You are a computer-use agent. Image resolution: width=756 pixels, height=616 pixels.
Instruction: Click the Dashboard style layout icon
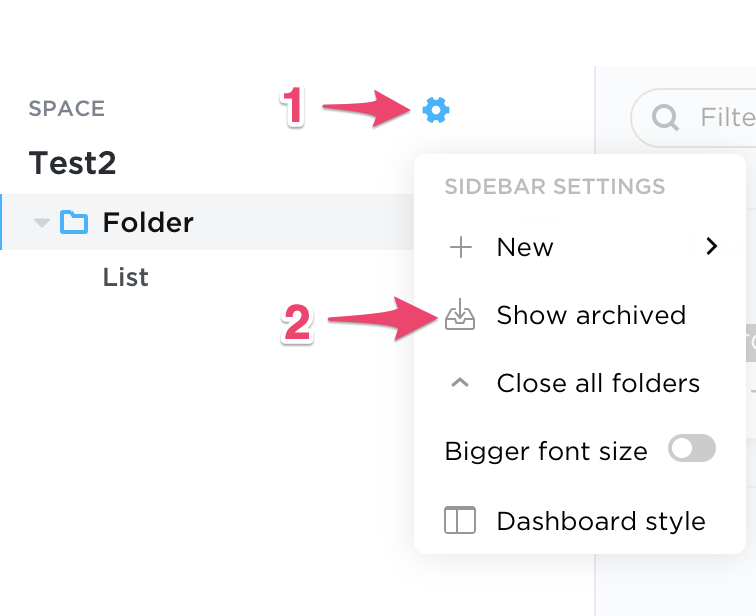[459, 520]
